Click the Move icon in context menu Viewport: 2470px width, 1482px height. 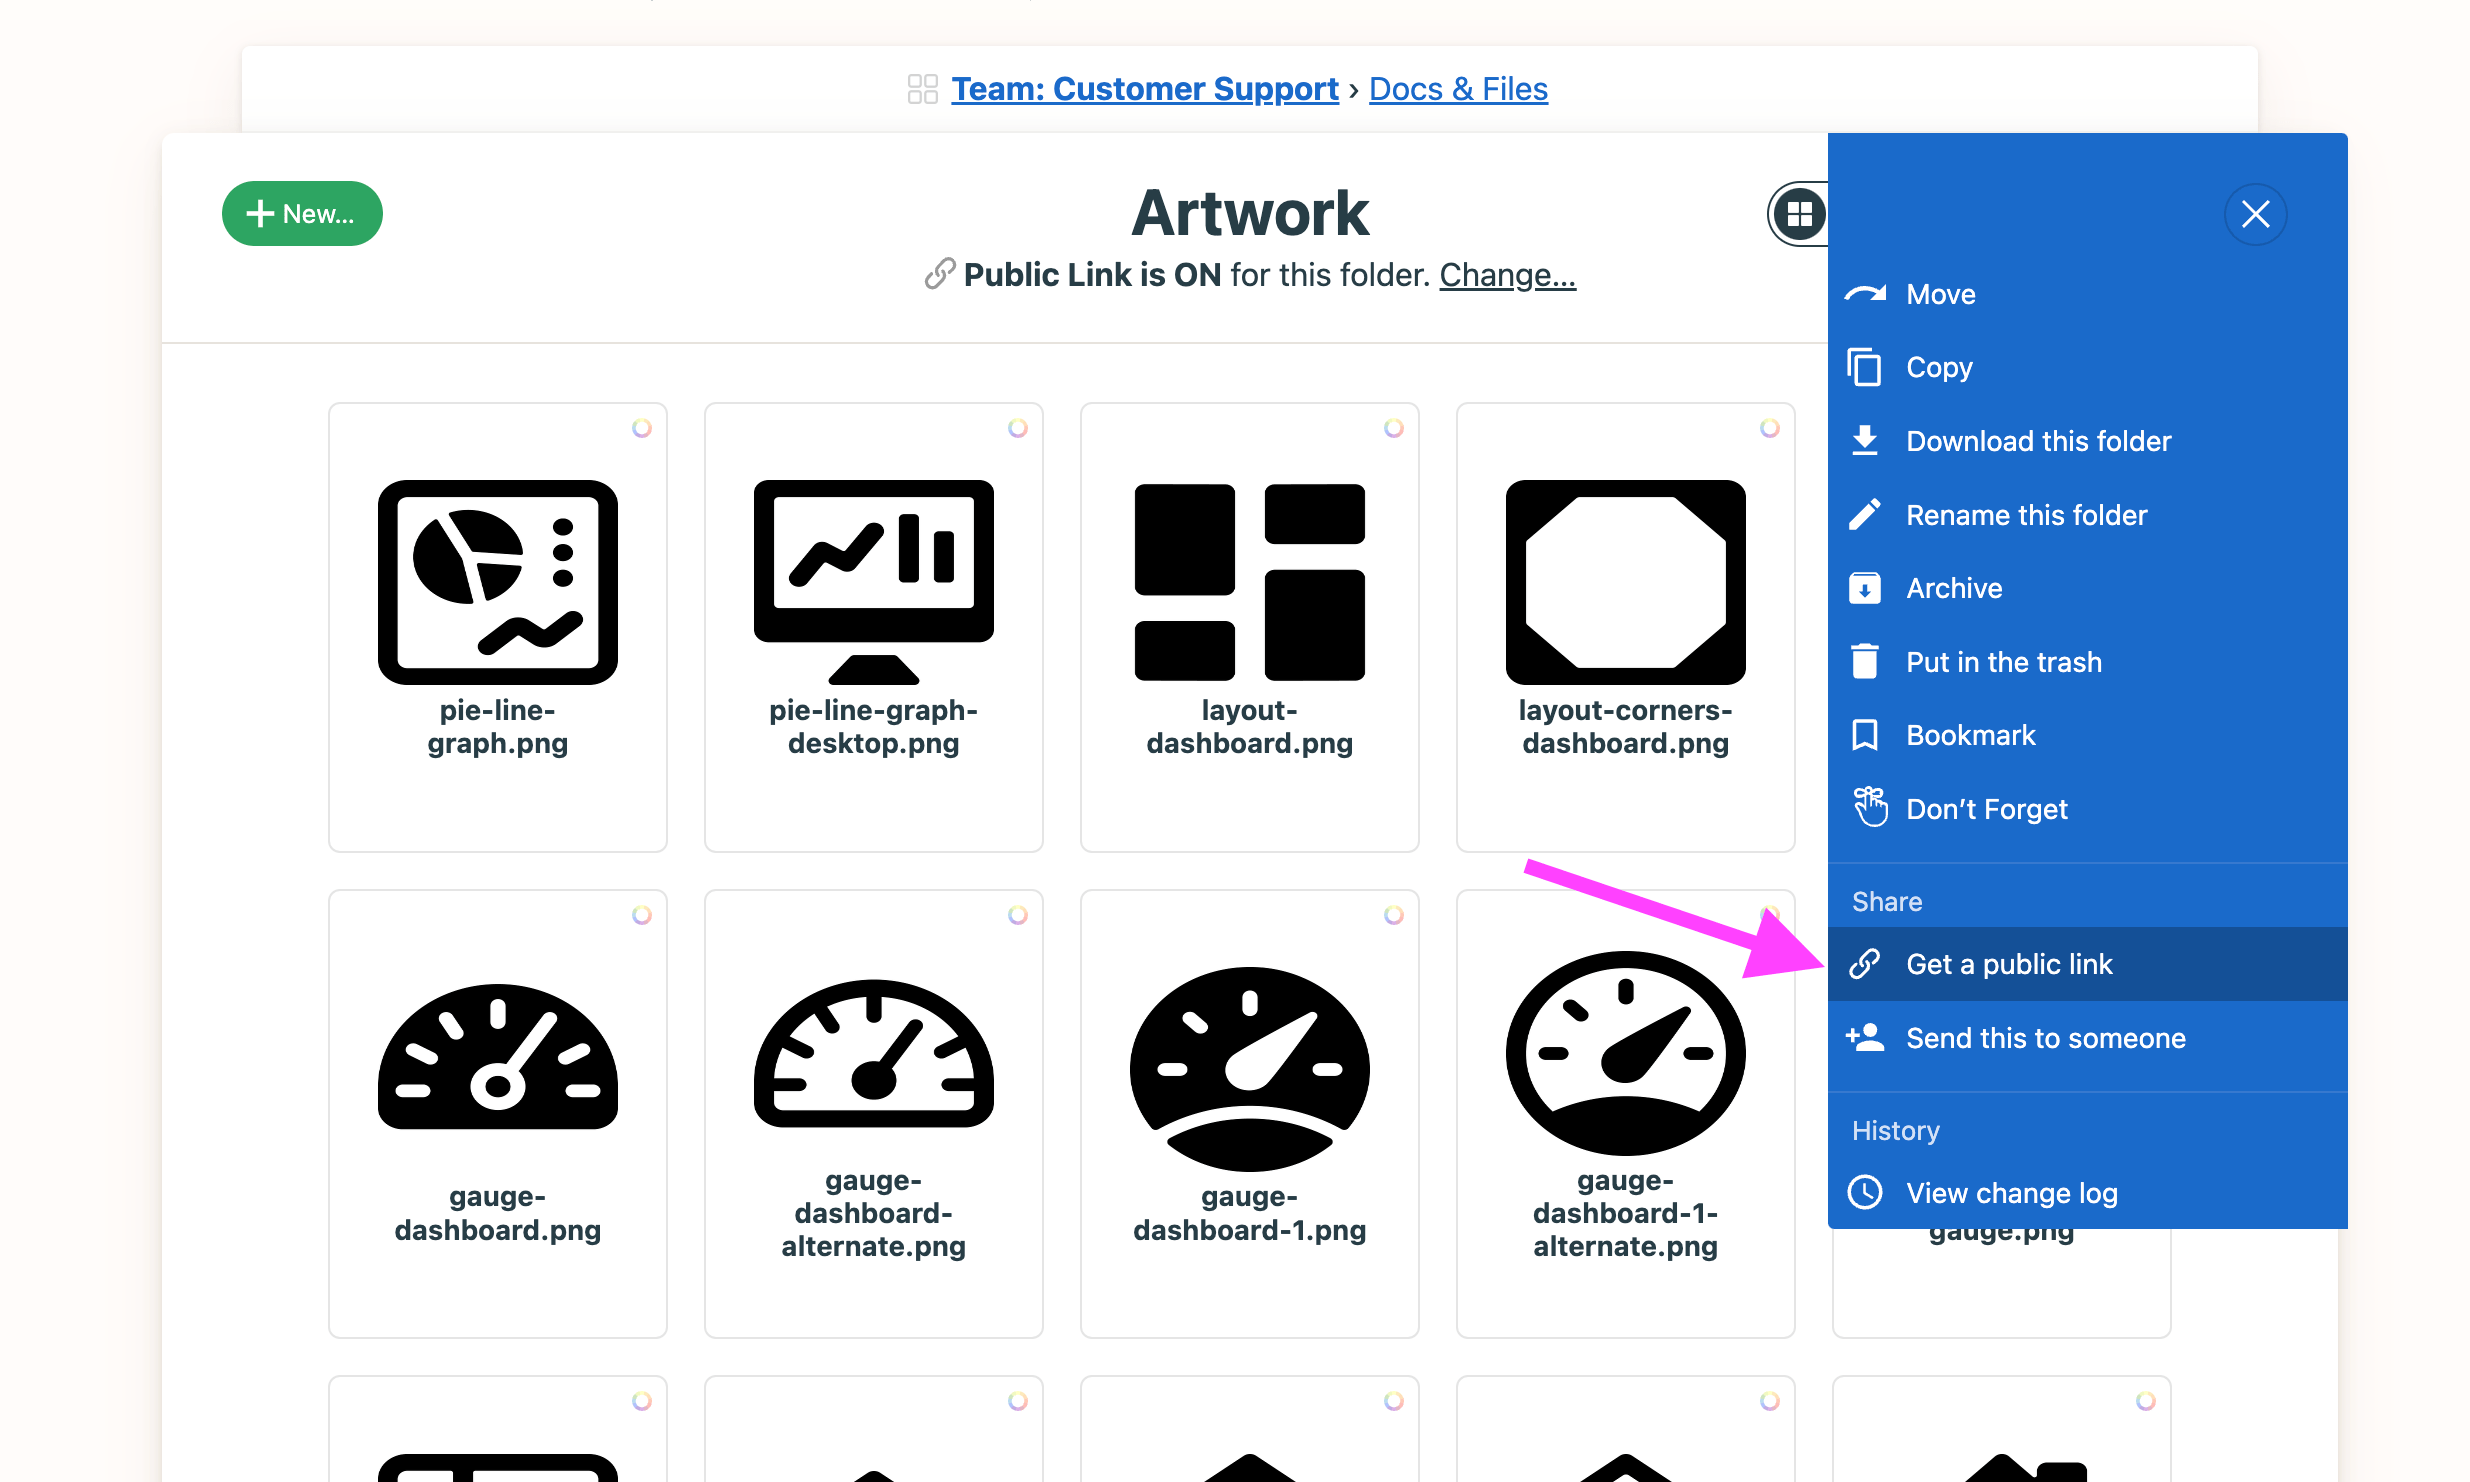coord(1865,291)
